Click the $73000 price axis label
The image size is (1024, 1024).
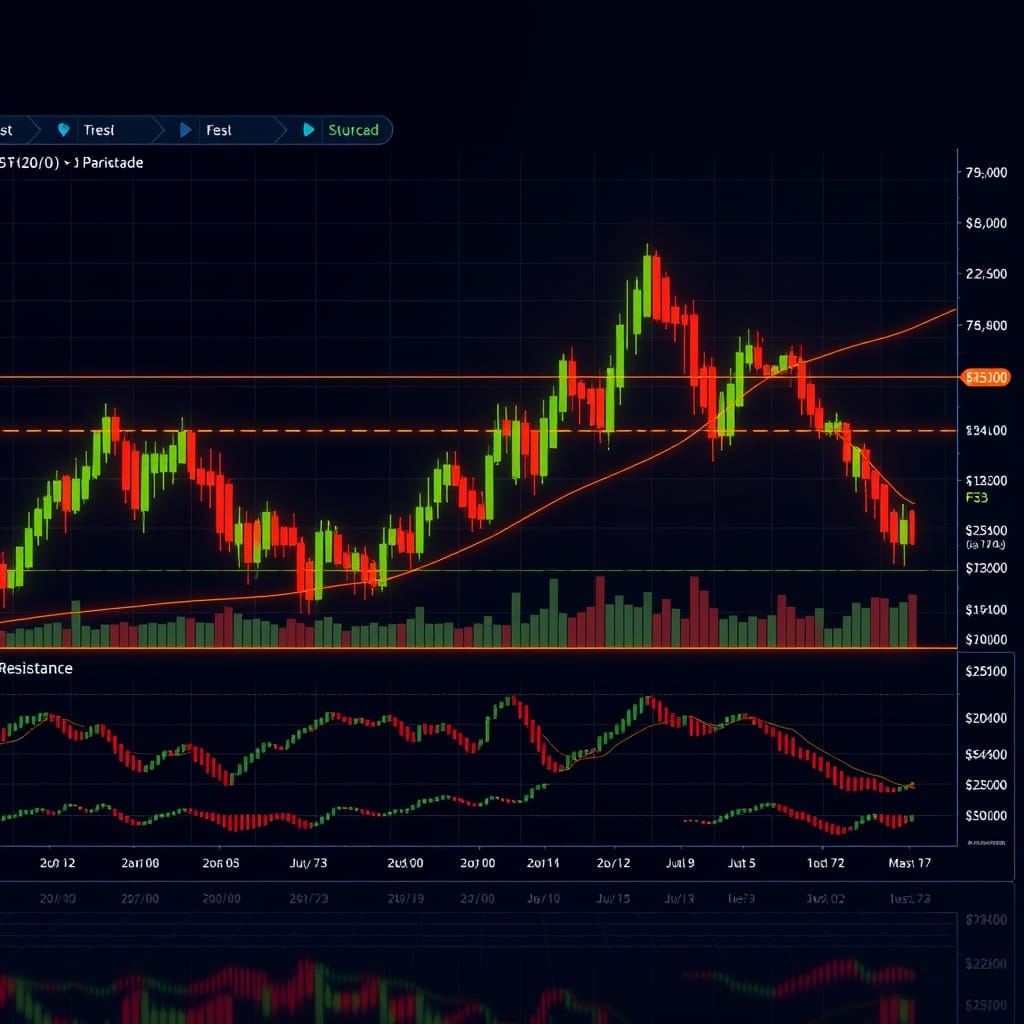coord(986,568)
